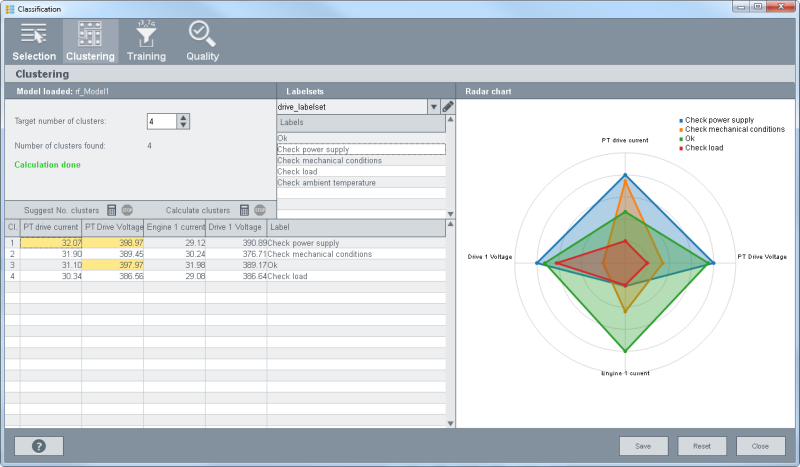Sort by PT Drive Voltage column header

pyautogui.click(x=112, y=228)
